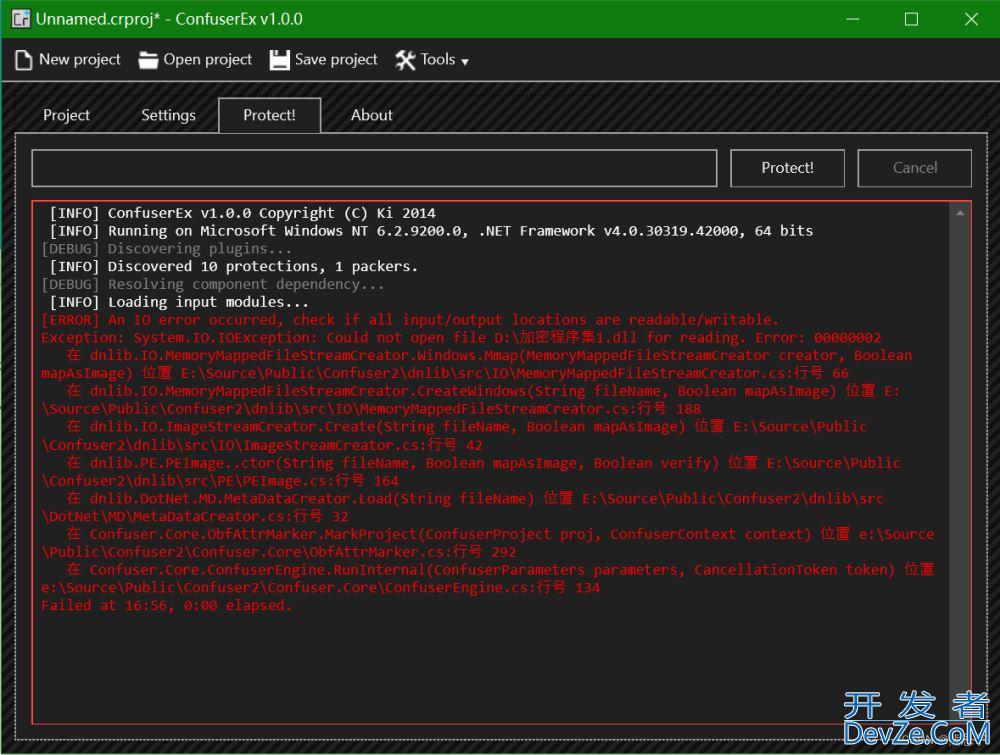Click the 'Loading input modules...' log line

point(207,302)
